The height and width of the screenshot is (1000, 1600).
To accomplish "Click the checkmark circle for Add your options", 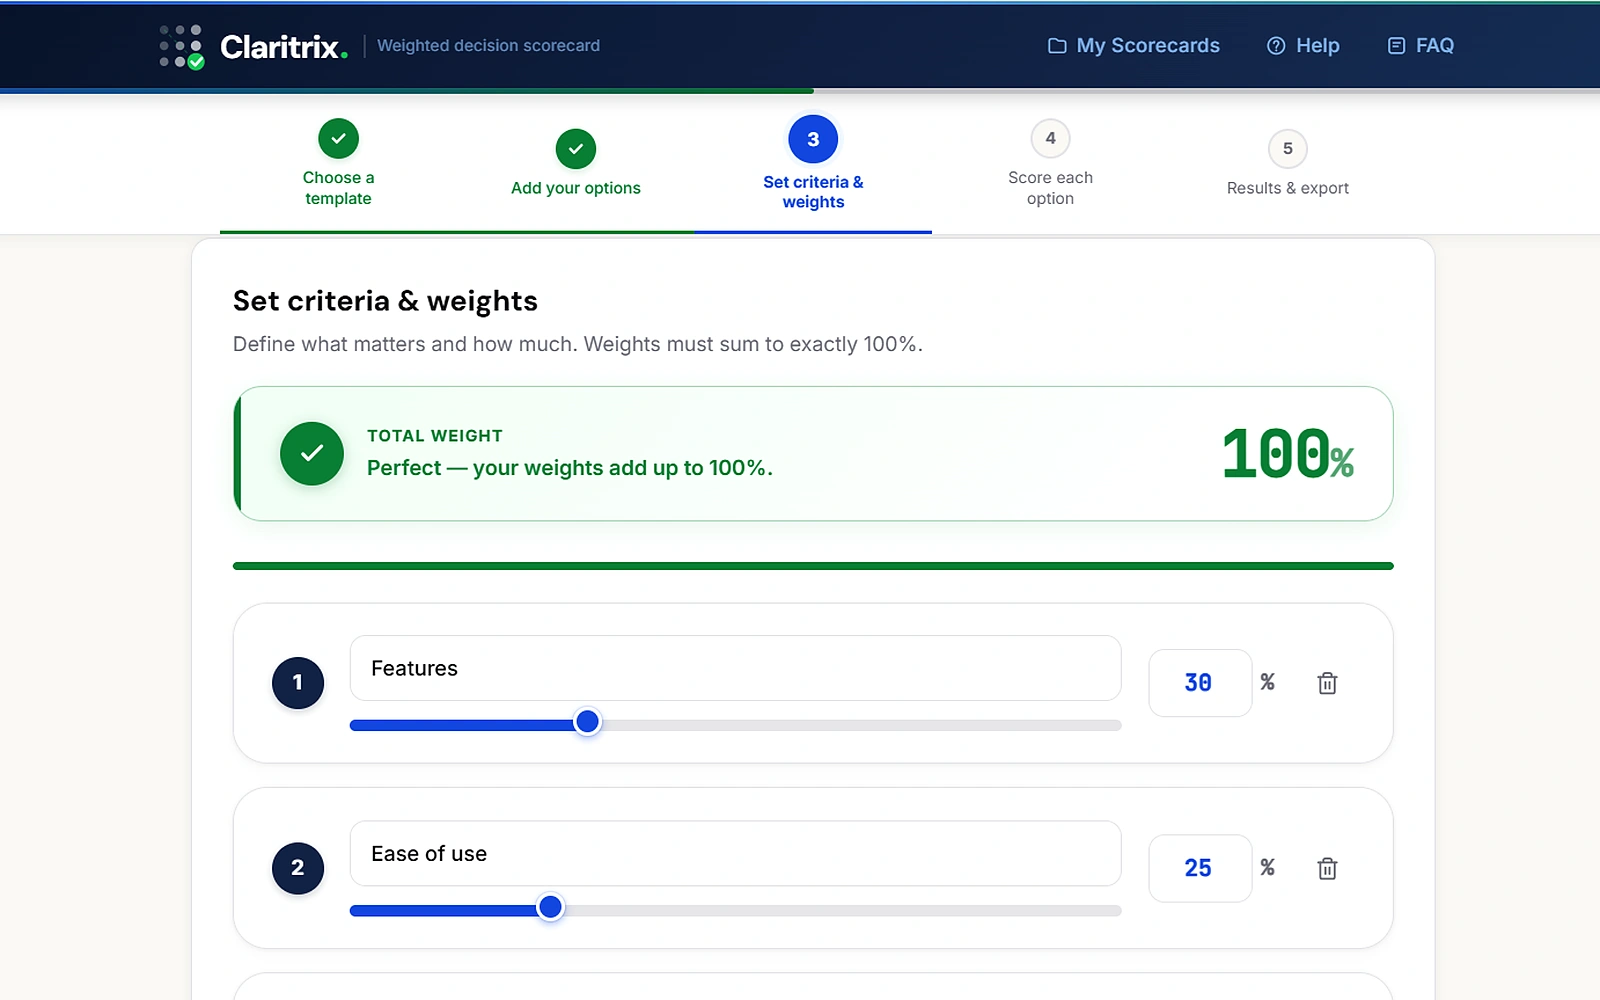I will (x=576, y=149).
